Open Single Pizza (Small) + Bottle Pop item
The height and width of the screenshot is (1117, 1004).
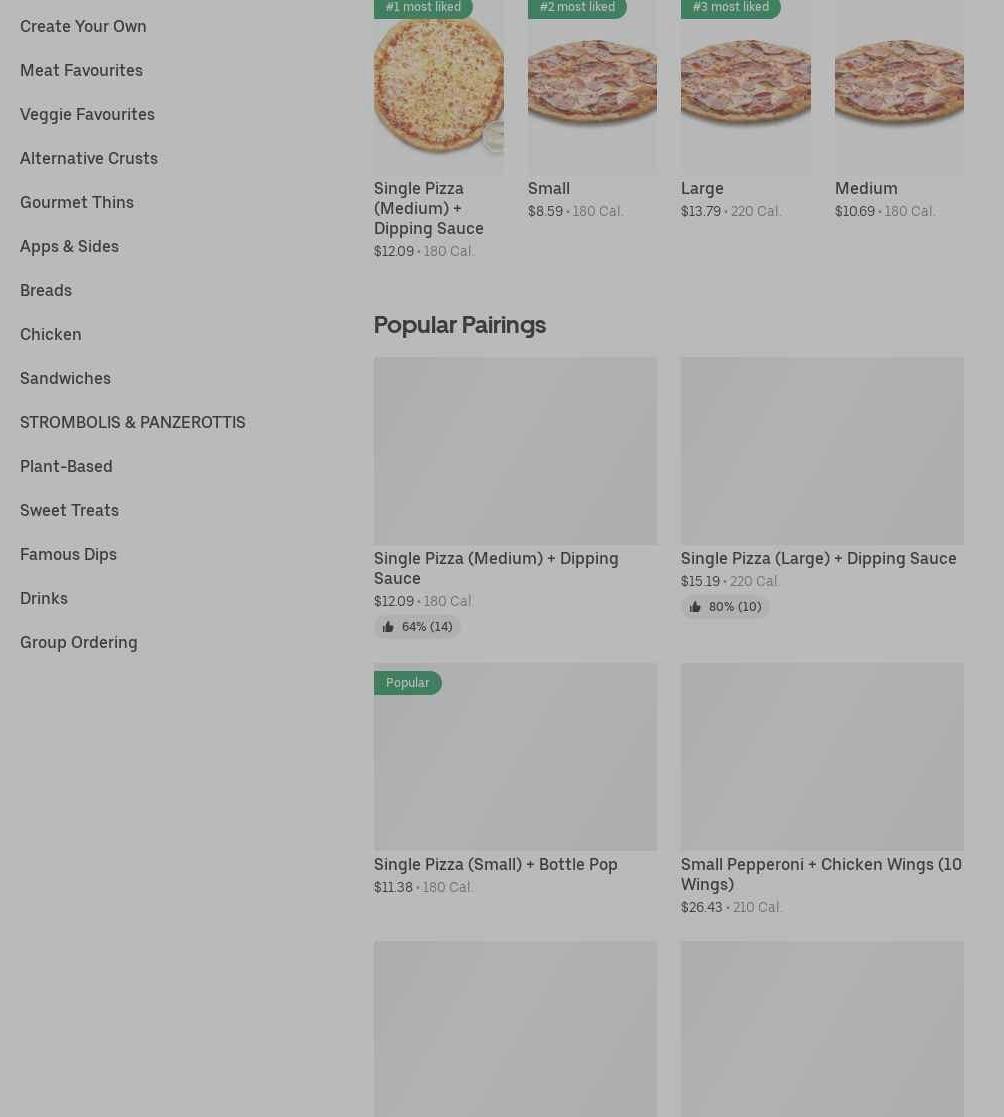[515, 758]
